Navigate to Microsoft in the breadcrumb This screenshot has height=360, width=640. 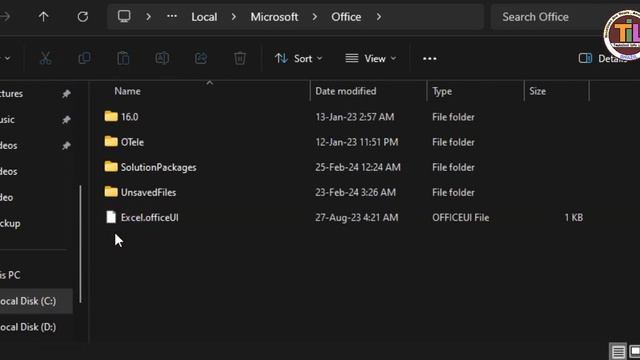pyautogui.click(x=274, y=17)
